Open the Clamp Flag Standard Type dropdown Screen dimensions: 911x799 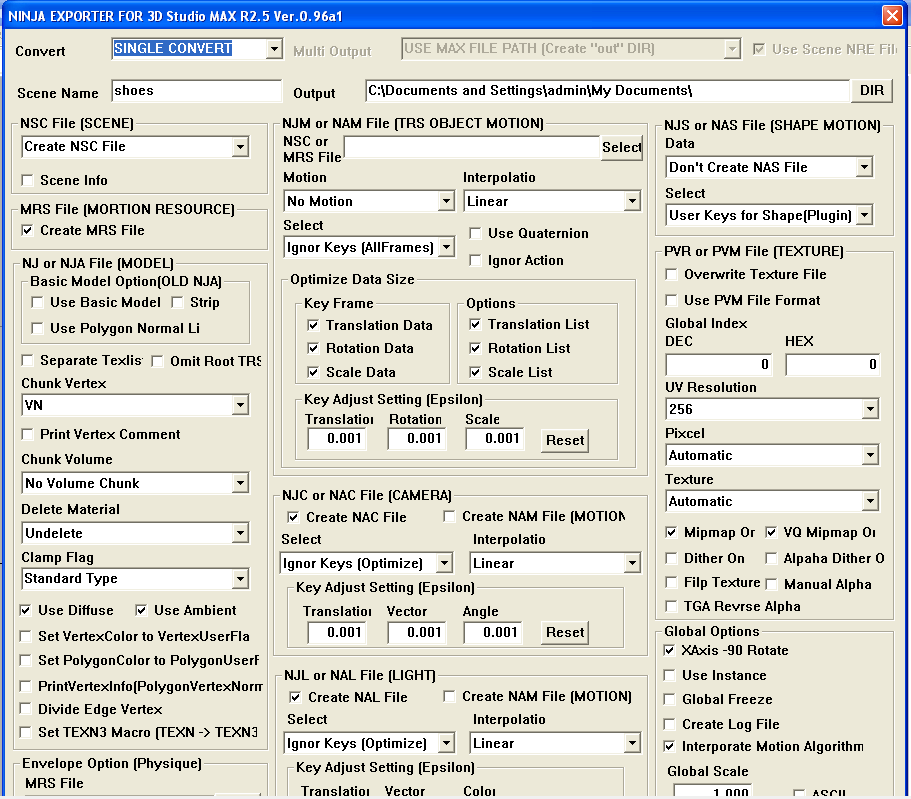pos(135,579)
